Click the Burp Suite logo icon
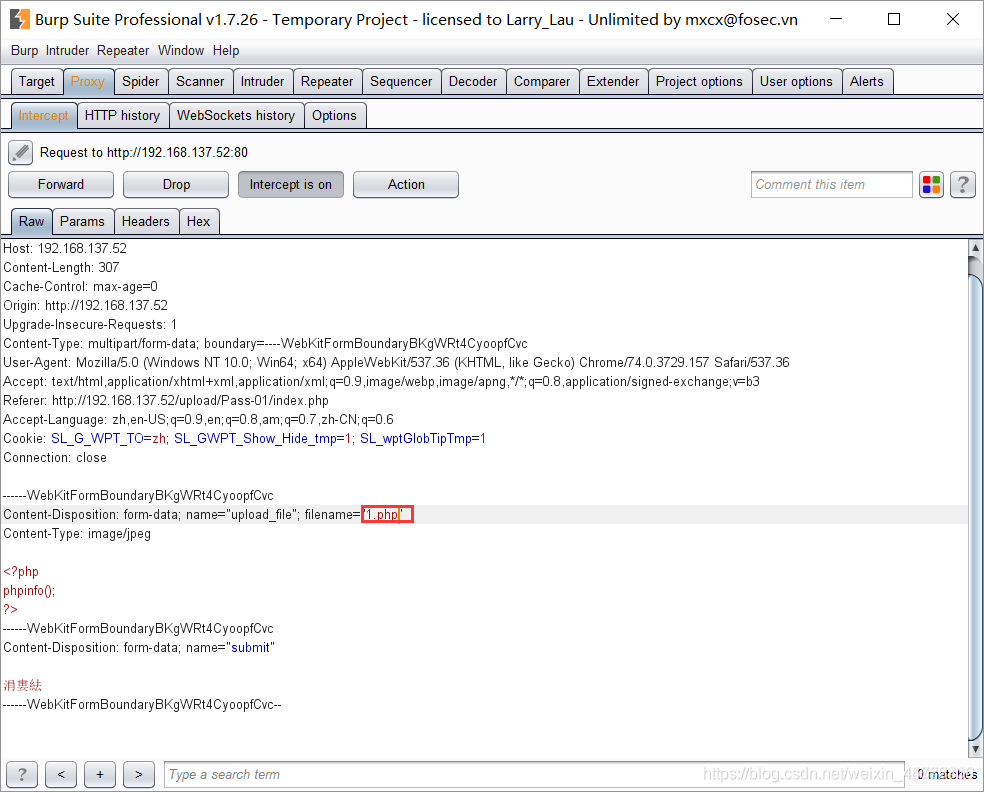This screenshot has width=984, height=792. pos(20,19)
